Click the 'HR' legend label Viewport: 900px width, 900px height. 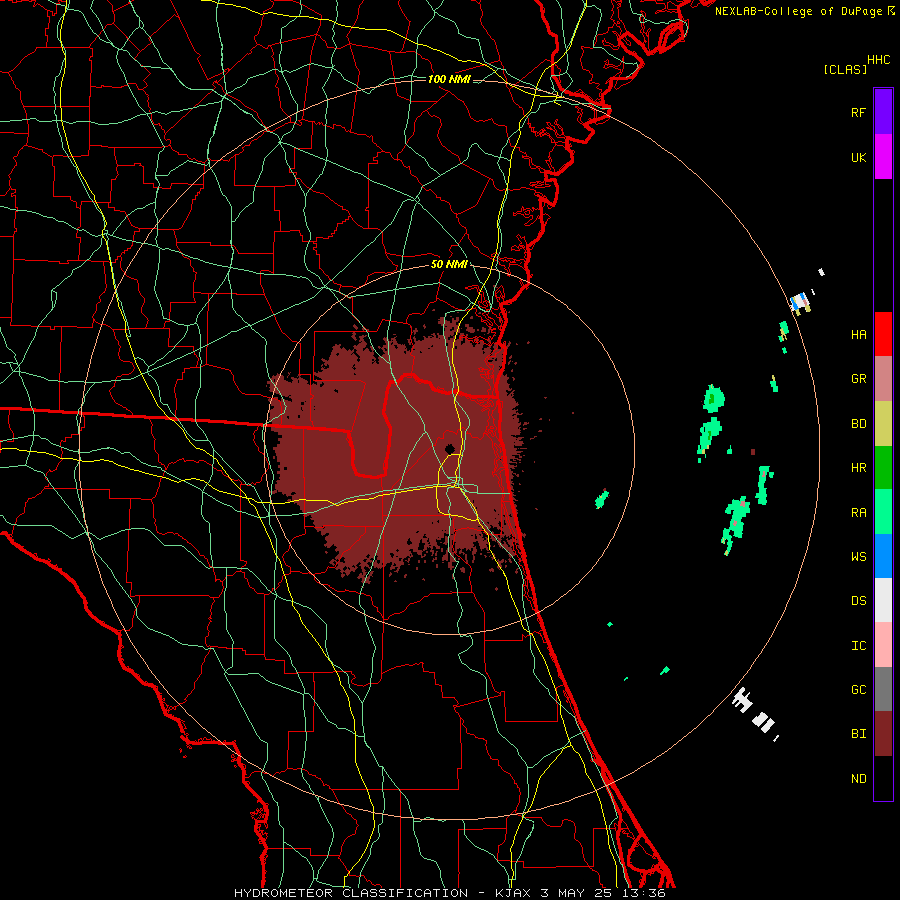pos(858,468)
